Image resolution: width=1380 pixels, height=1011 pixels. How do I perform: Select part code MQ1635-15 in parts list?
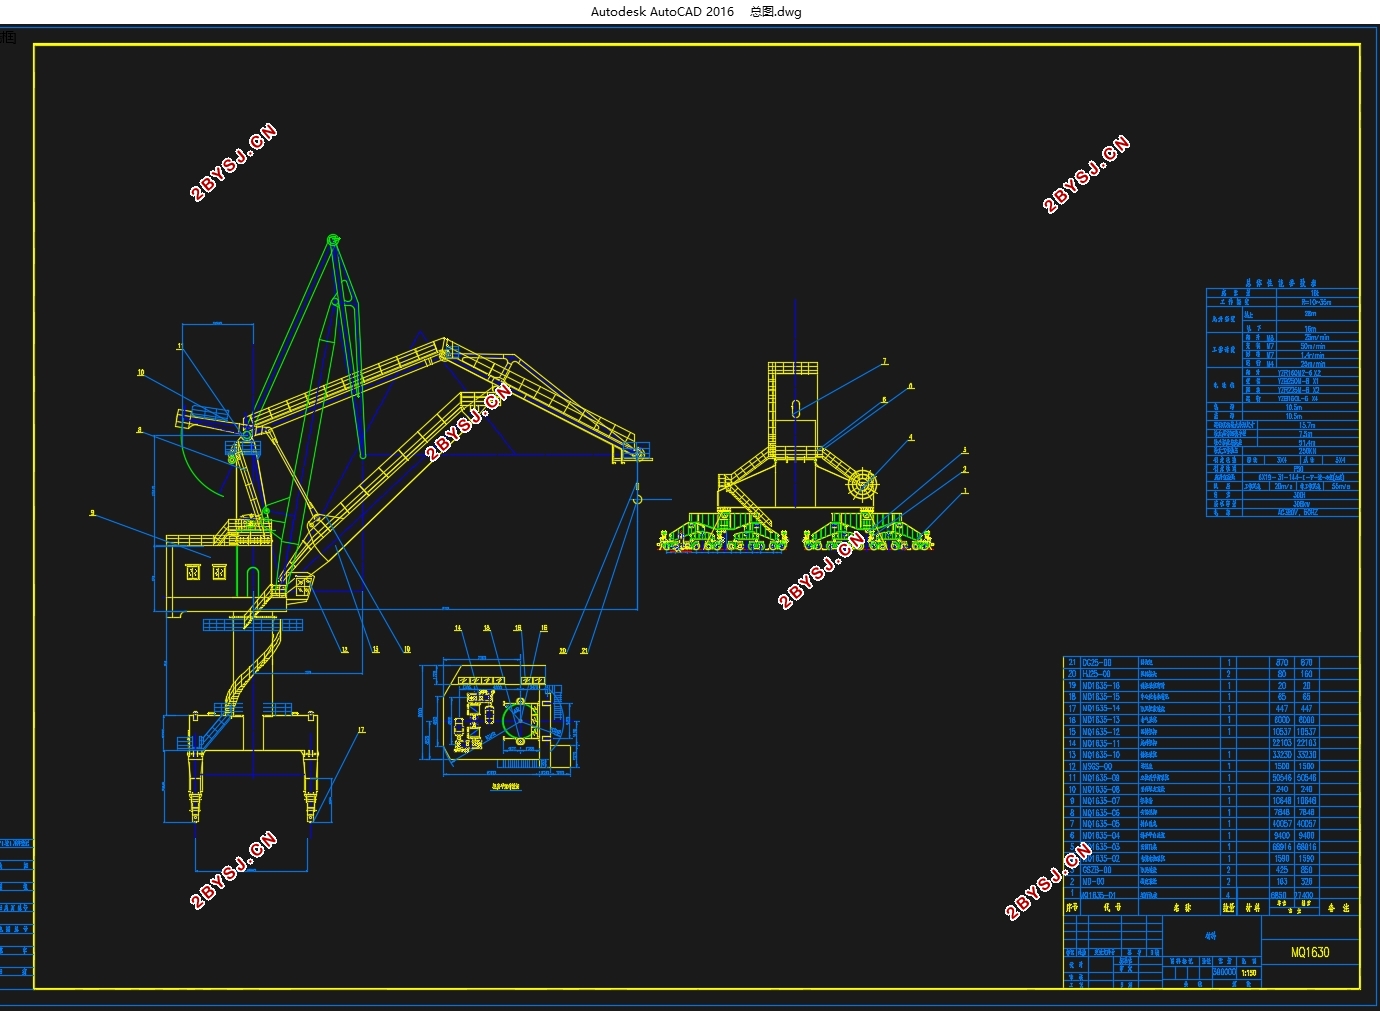[x=1101, y=697]
